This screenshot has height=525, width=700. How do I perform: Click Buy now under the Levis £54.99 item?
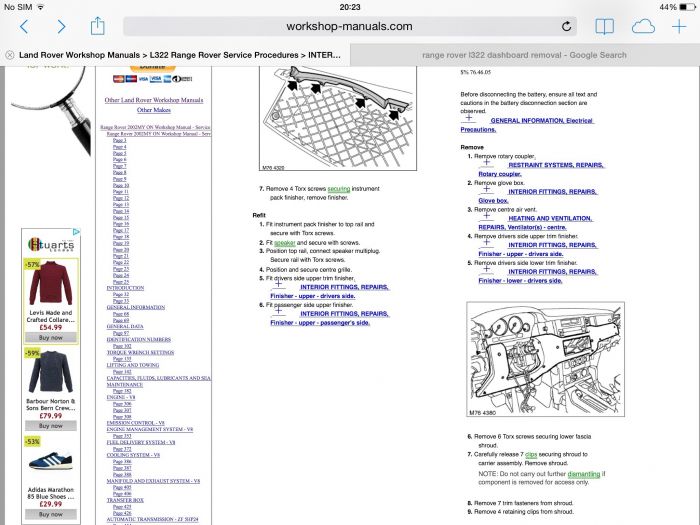[x=51, y=338]
